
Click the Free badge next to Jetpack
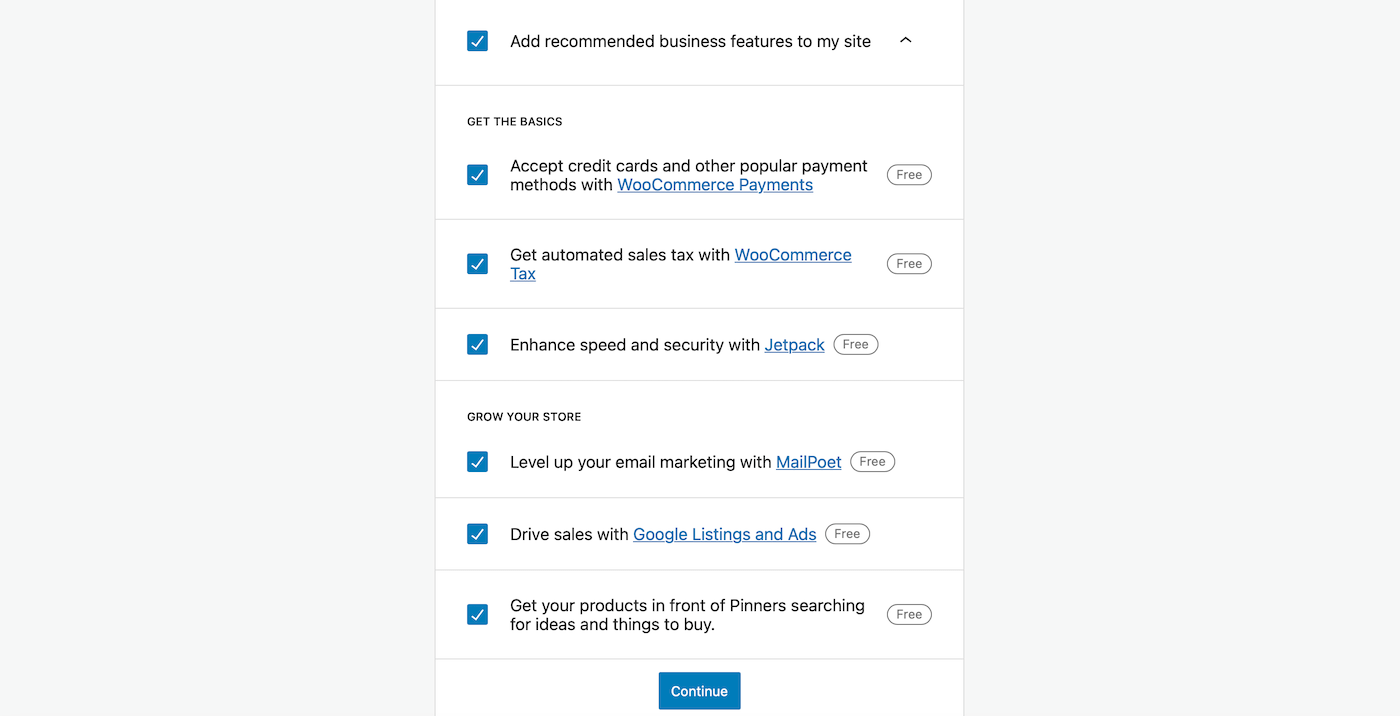click(x=855, y=343)
